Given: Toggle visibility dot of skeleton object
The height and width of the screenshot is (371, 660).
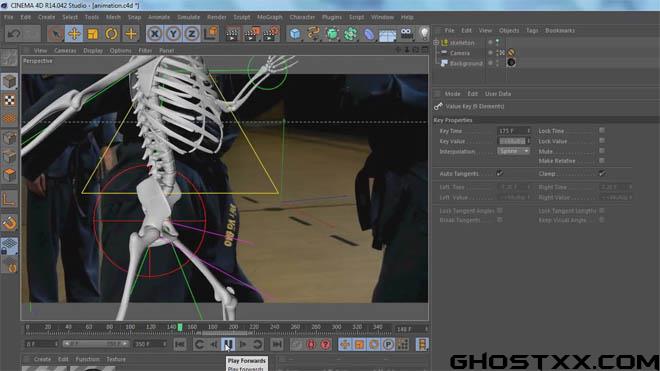Looking at the screenshot, I should (490, 42).
